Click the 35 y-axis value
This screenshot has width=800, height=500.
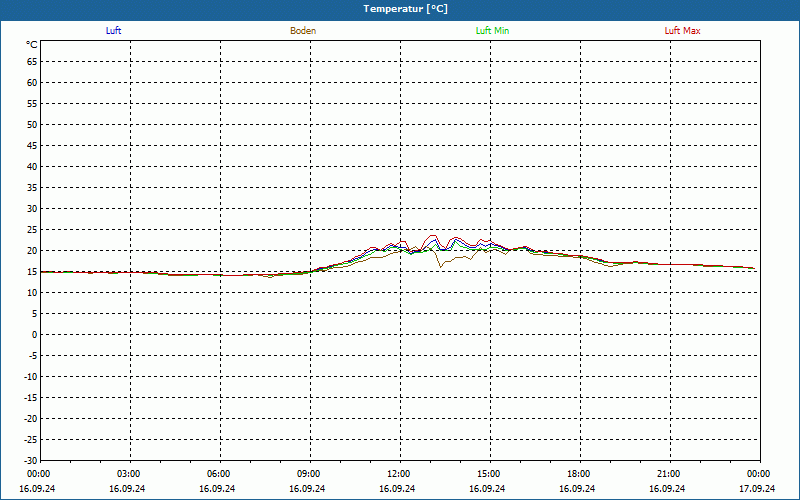pos(32,188)
